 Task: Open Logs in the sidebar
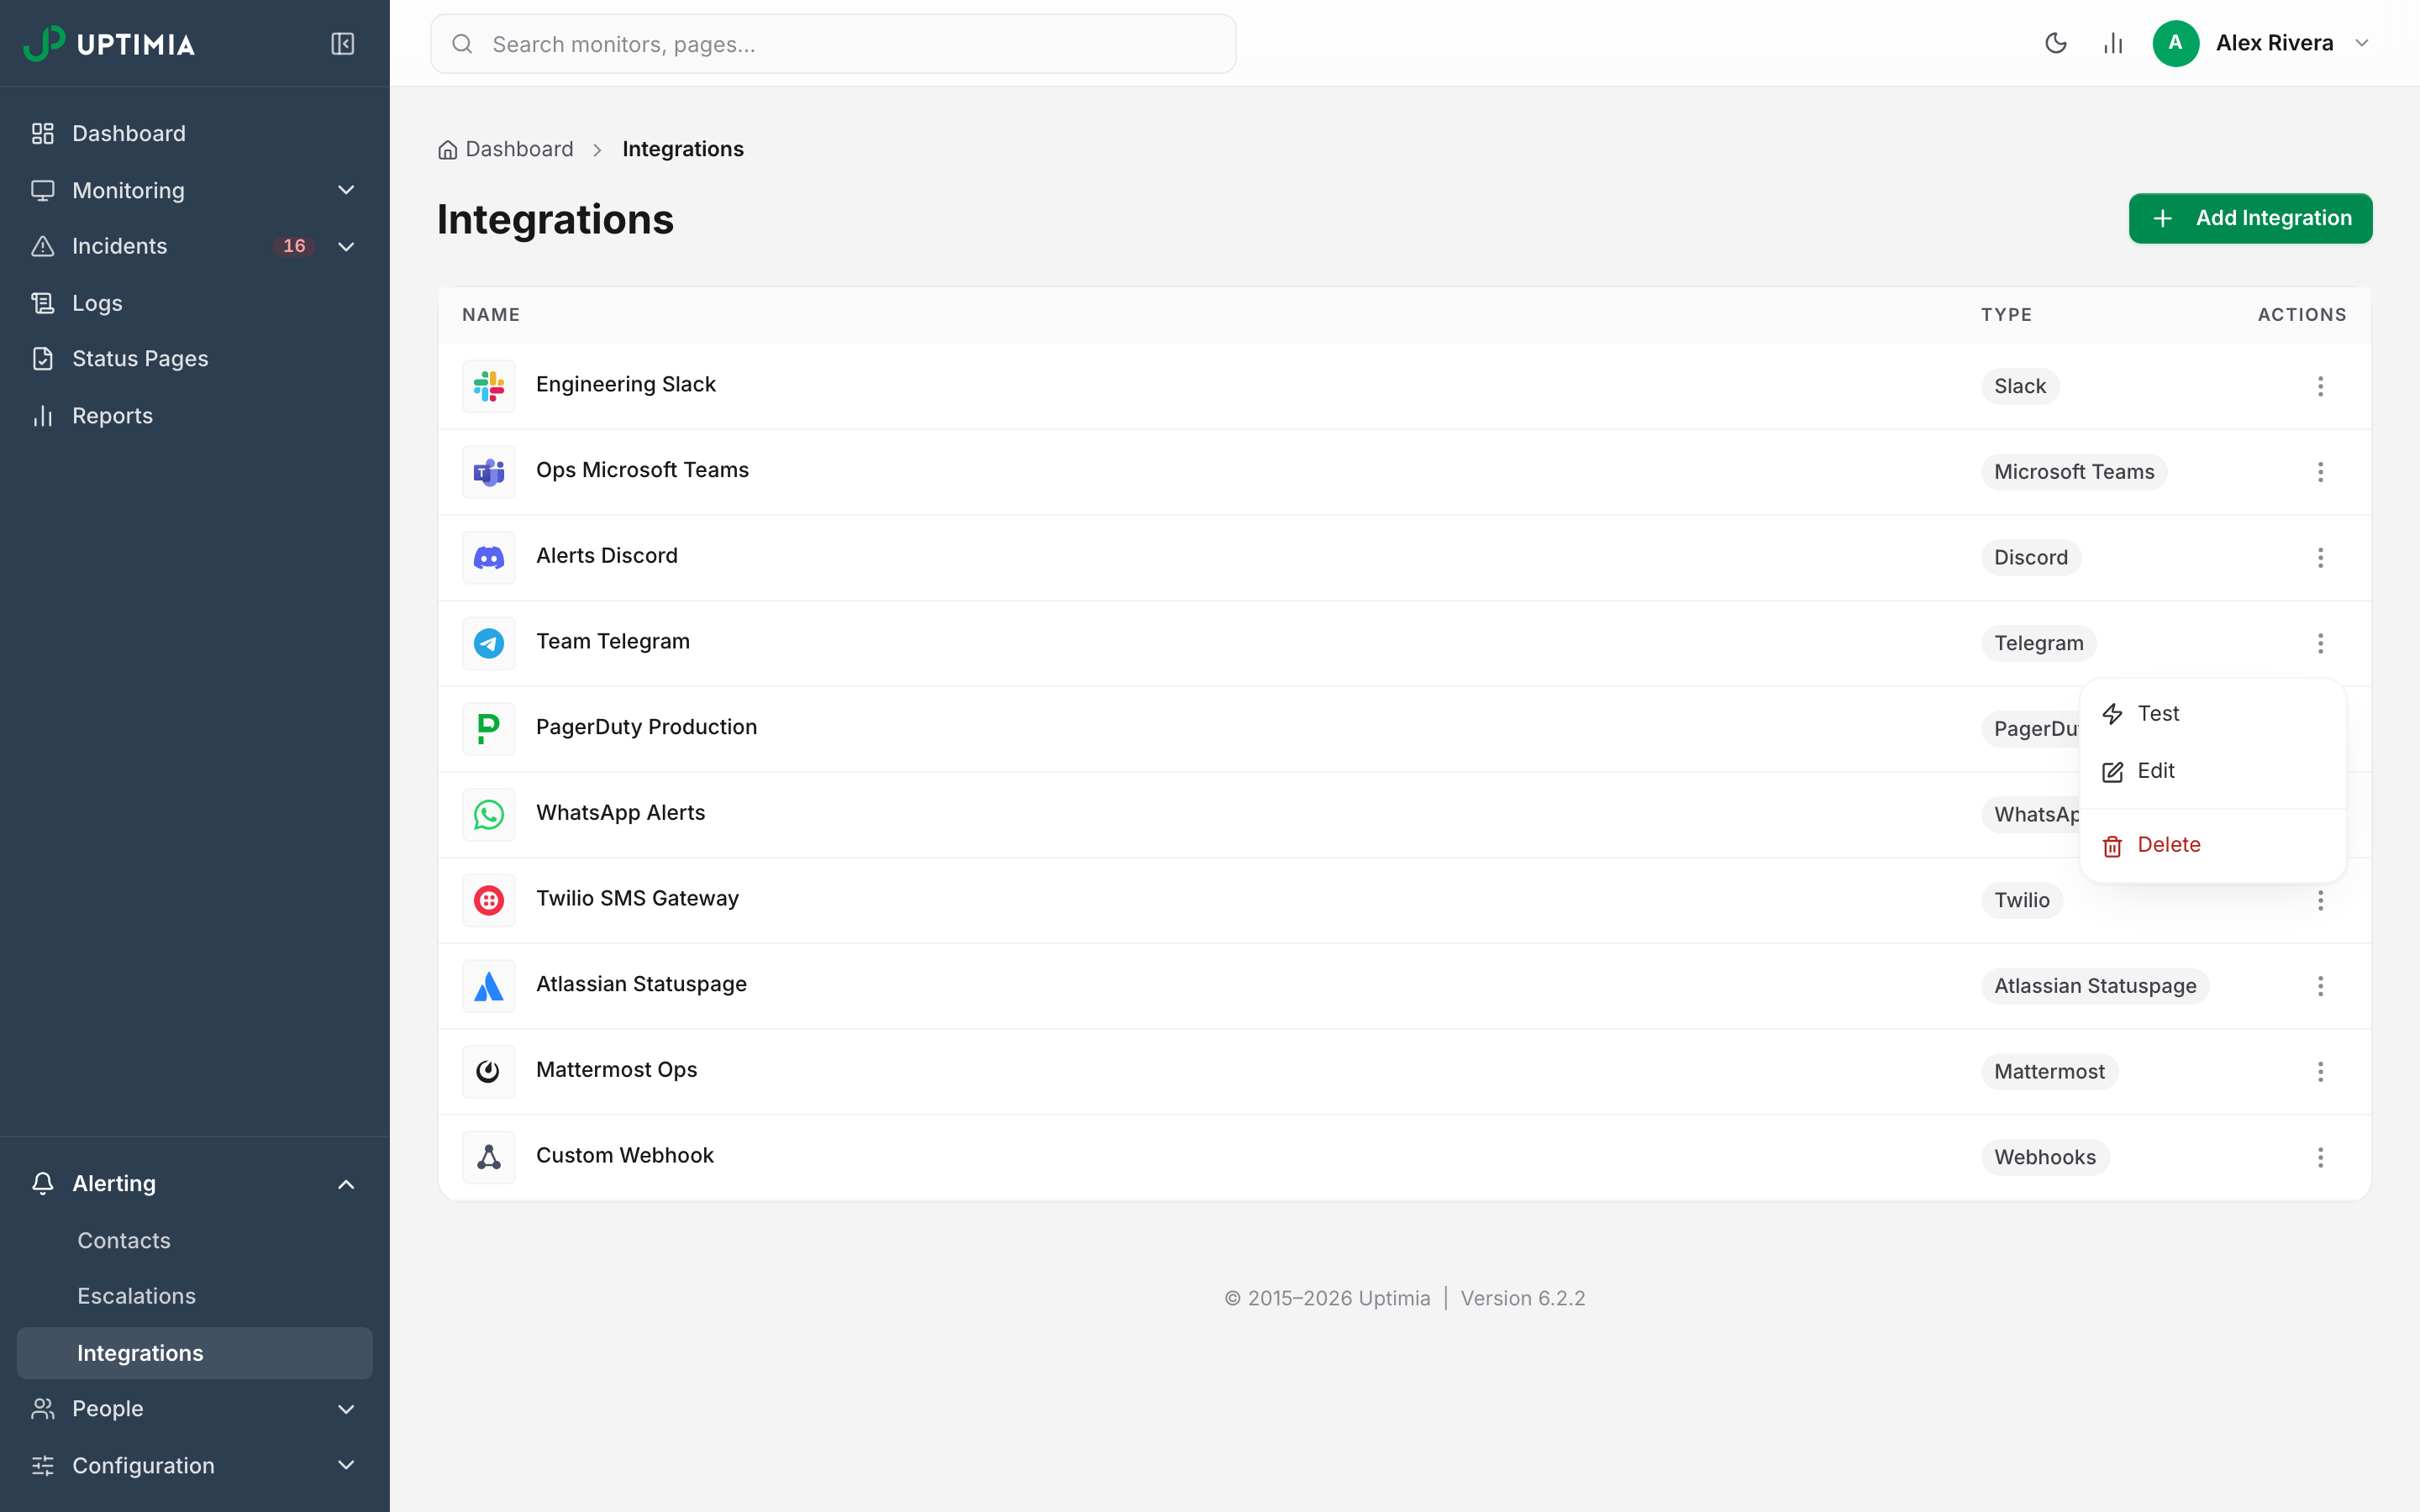coord(195,303)
